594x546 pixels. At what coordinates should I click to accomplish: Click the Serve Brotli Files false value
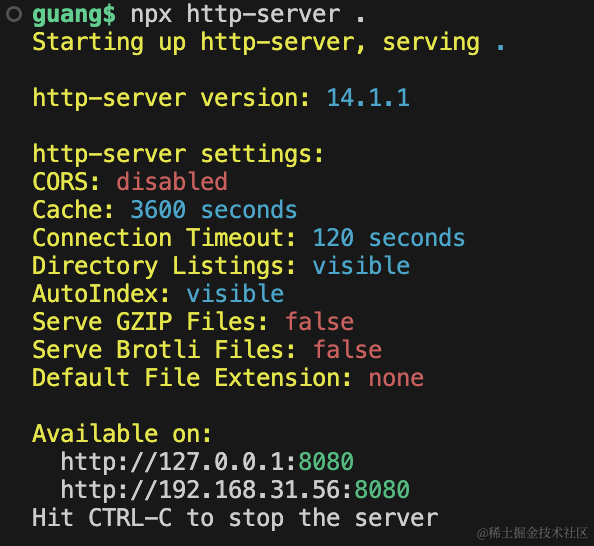coord(347,349)
